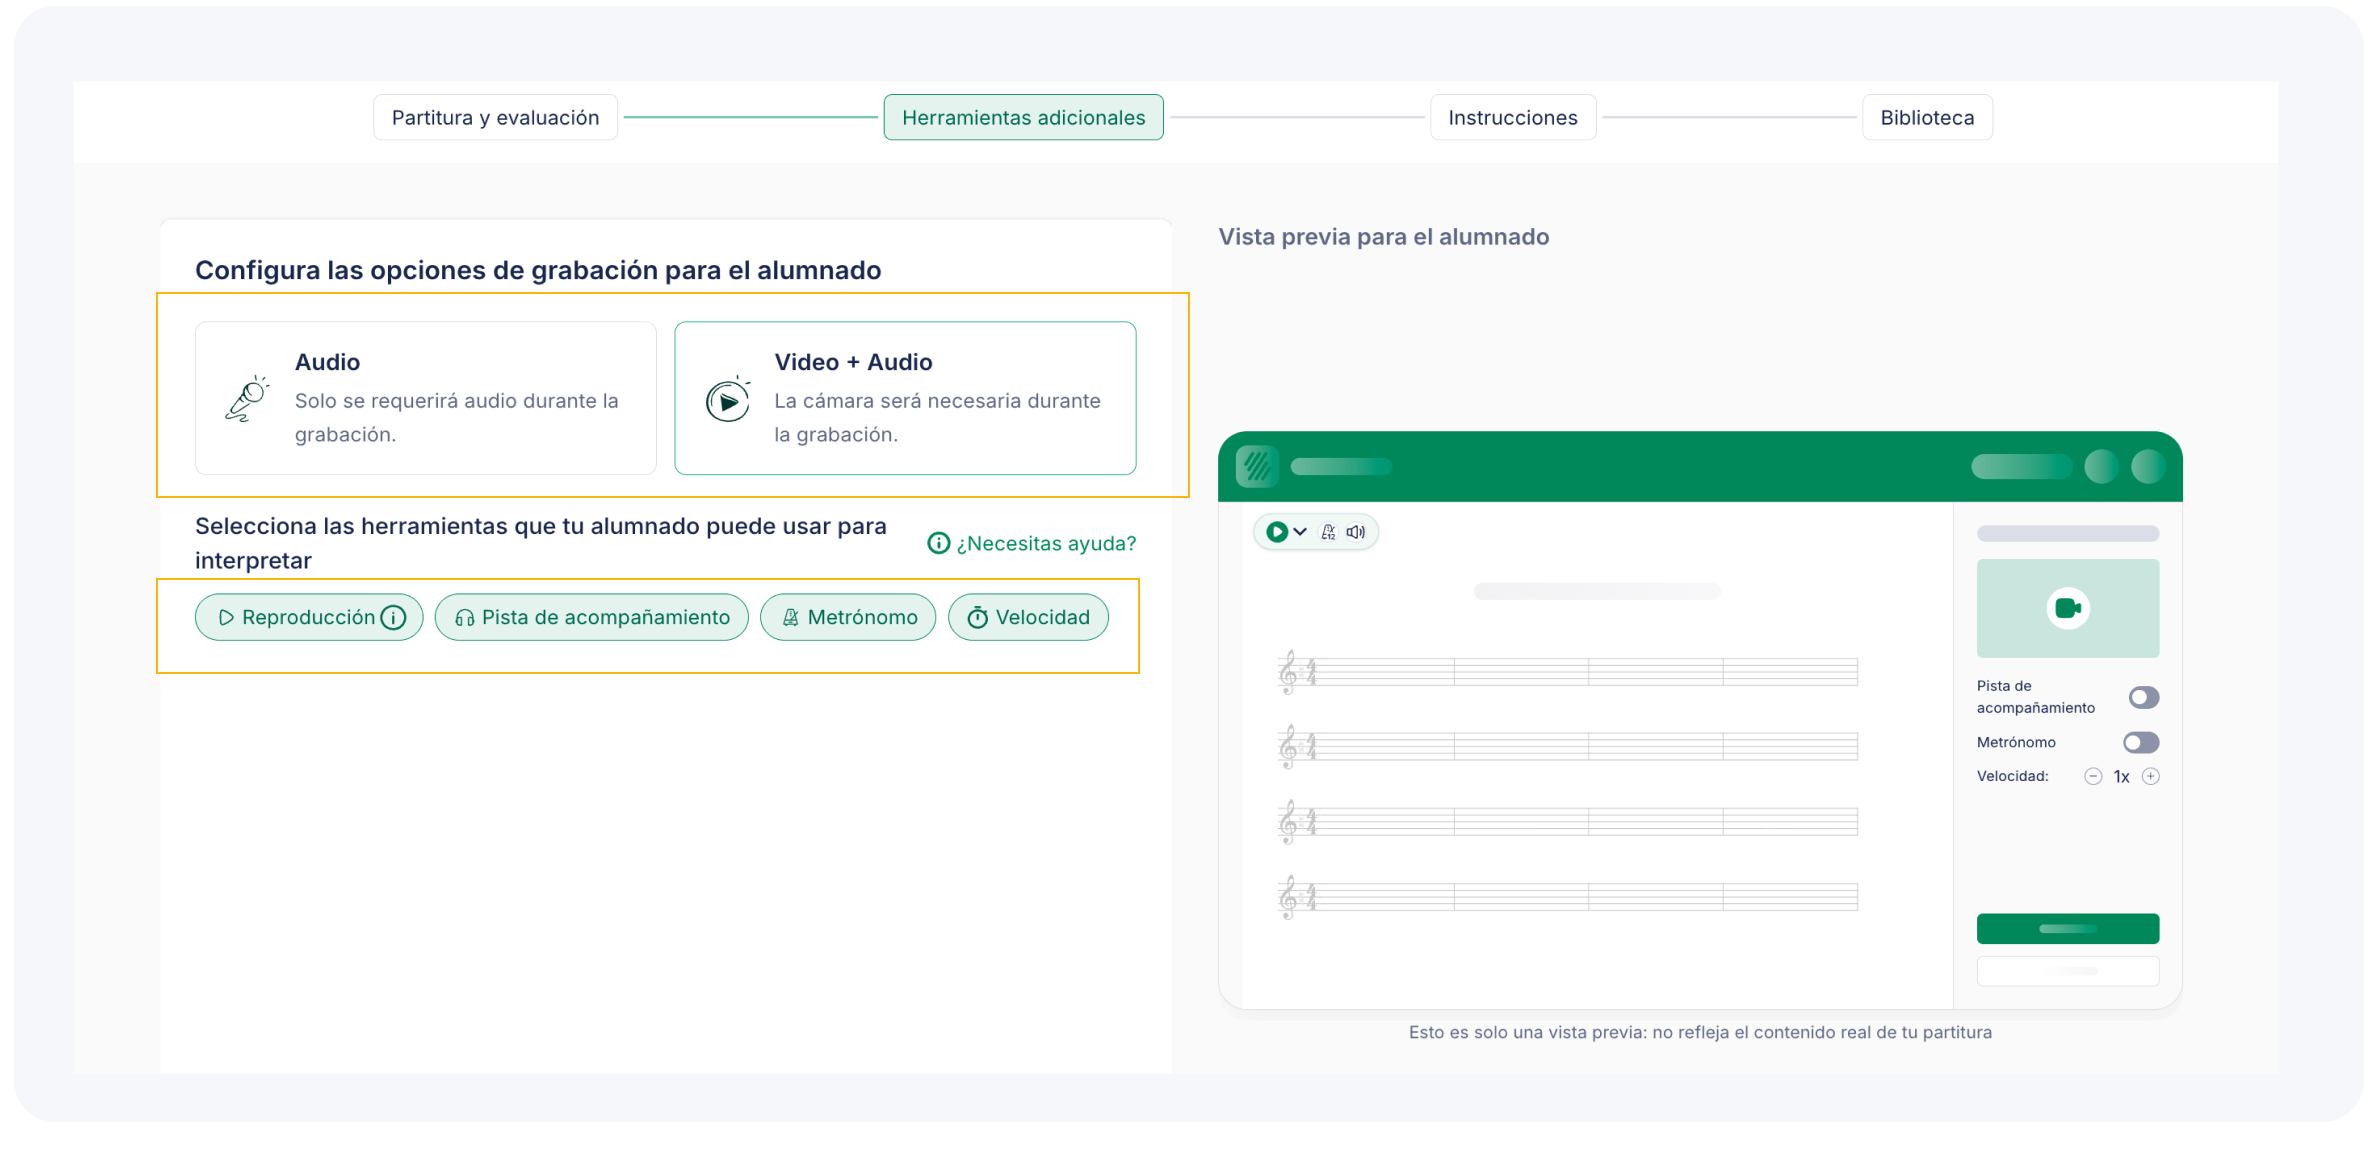The image size is (2364, 1160).
Task: Expand the playback options chevron
Action: pyautogui.click(x=1300, y=532)
